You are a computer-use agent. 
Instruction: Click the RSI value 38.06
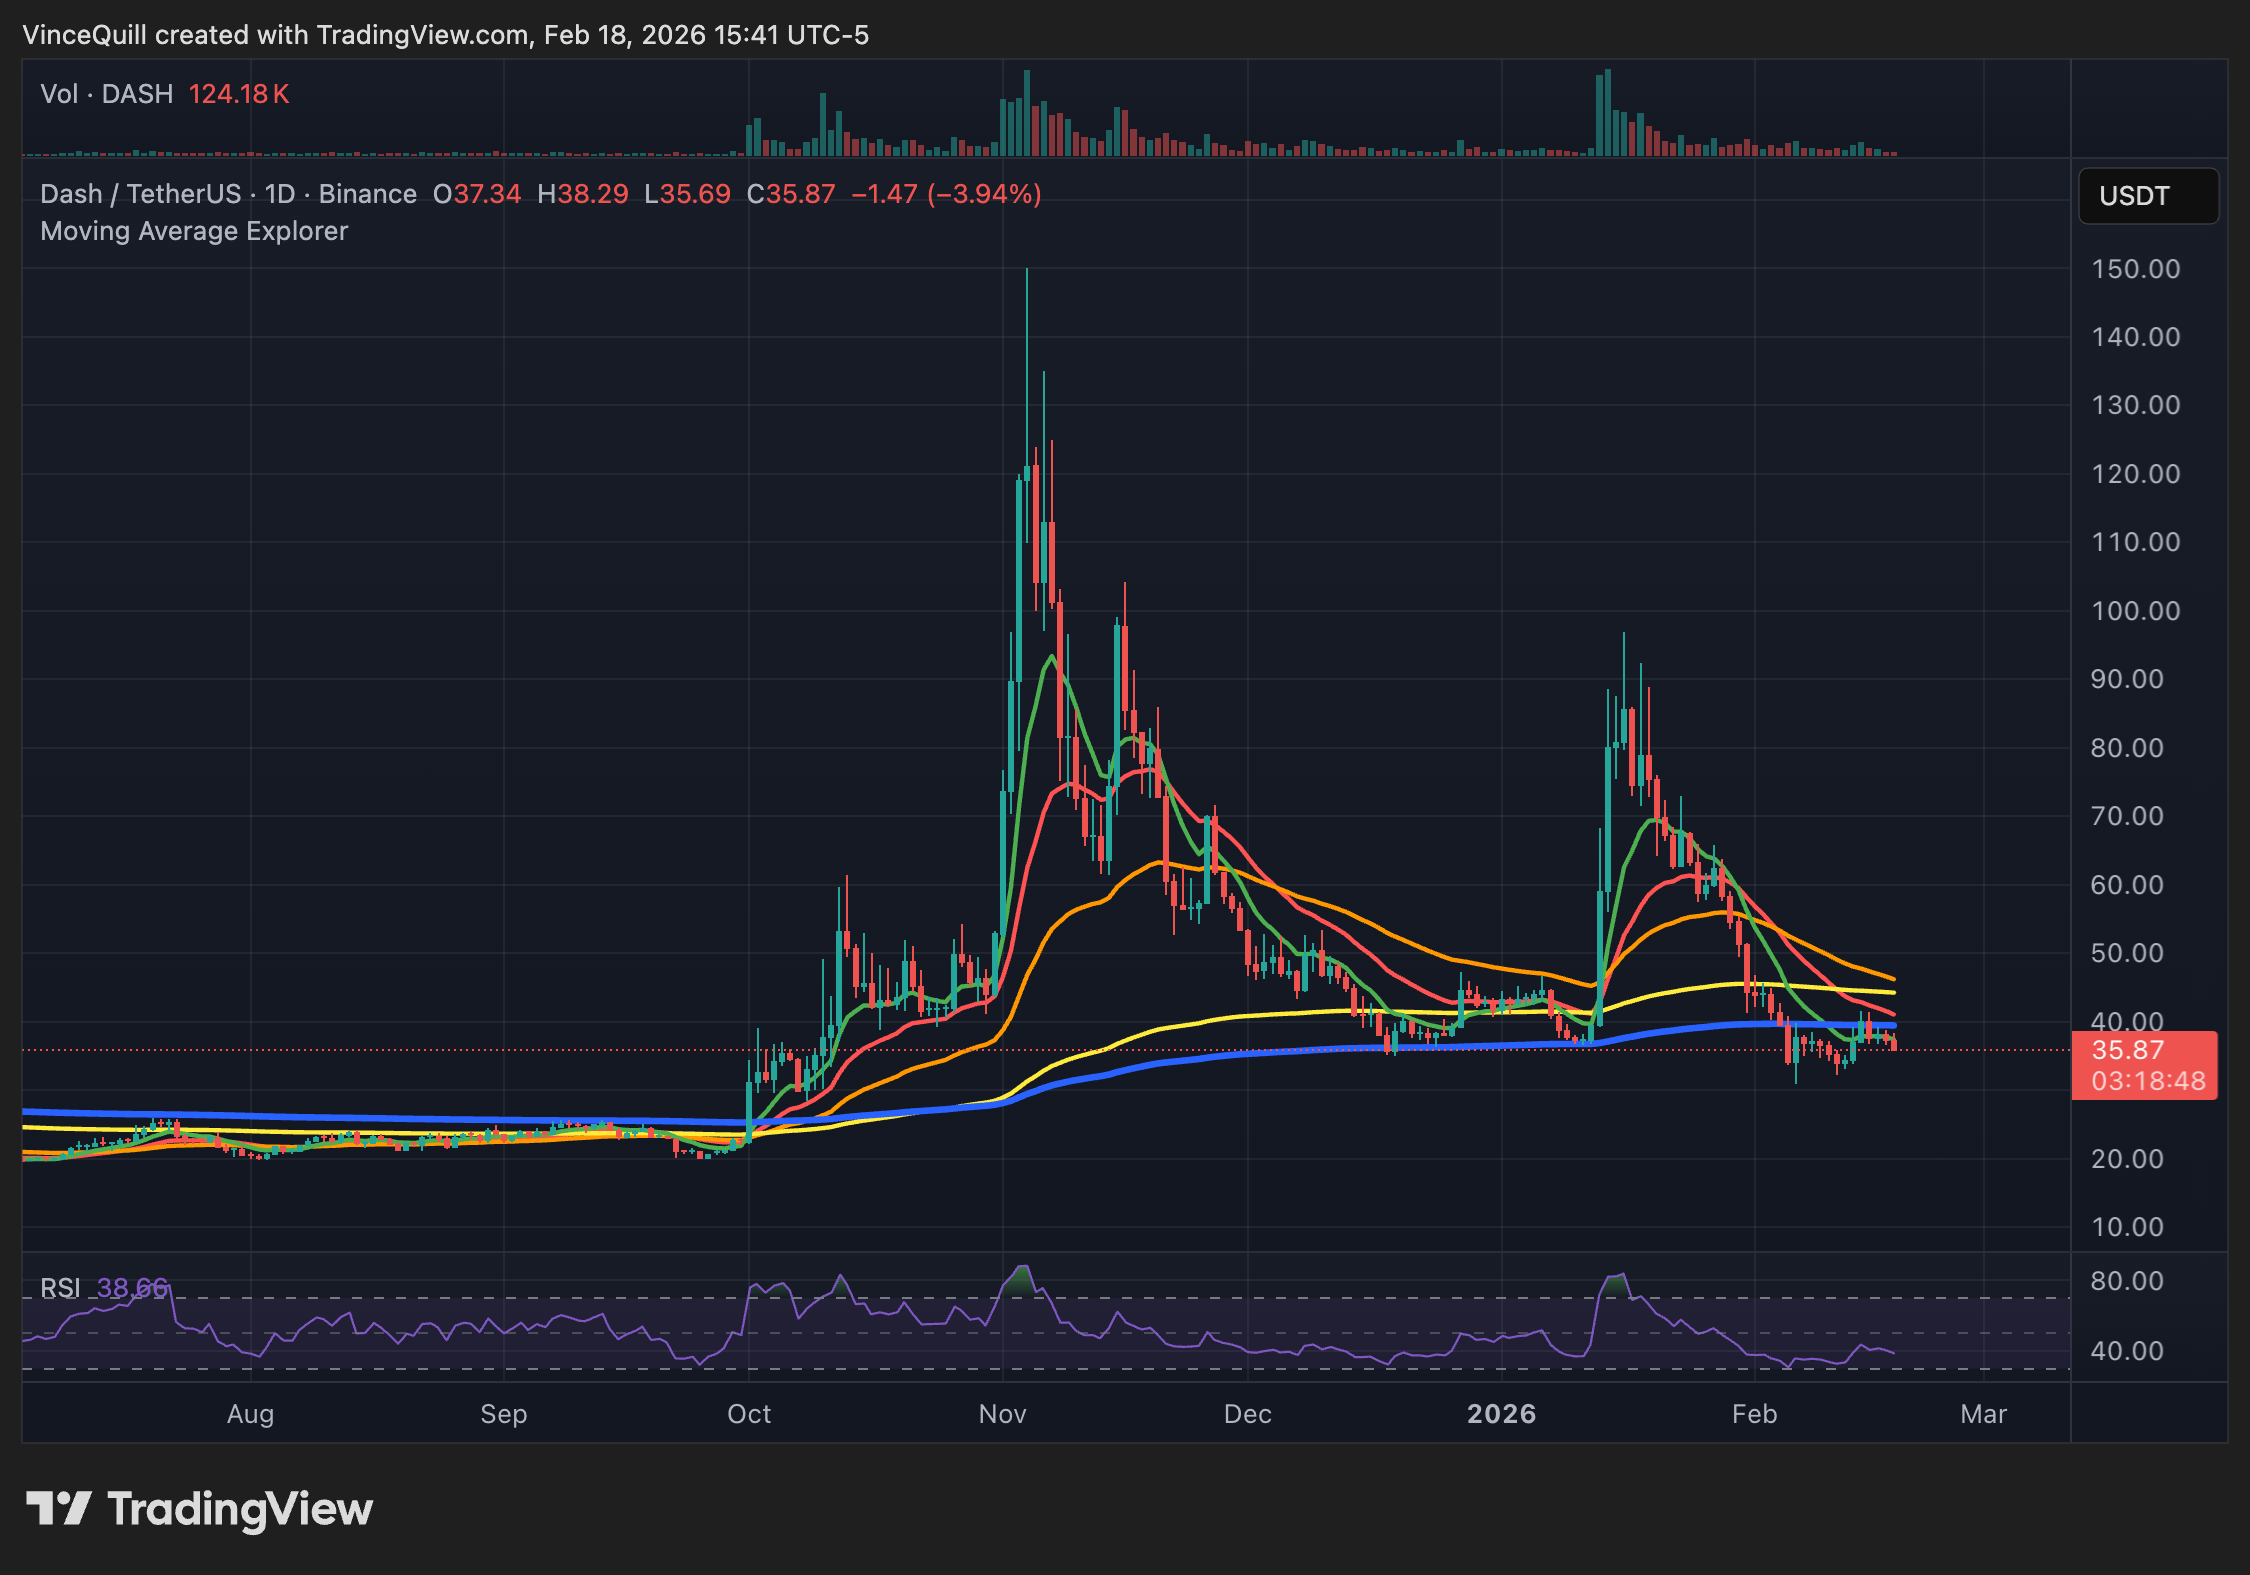coord(132,1288)
